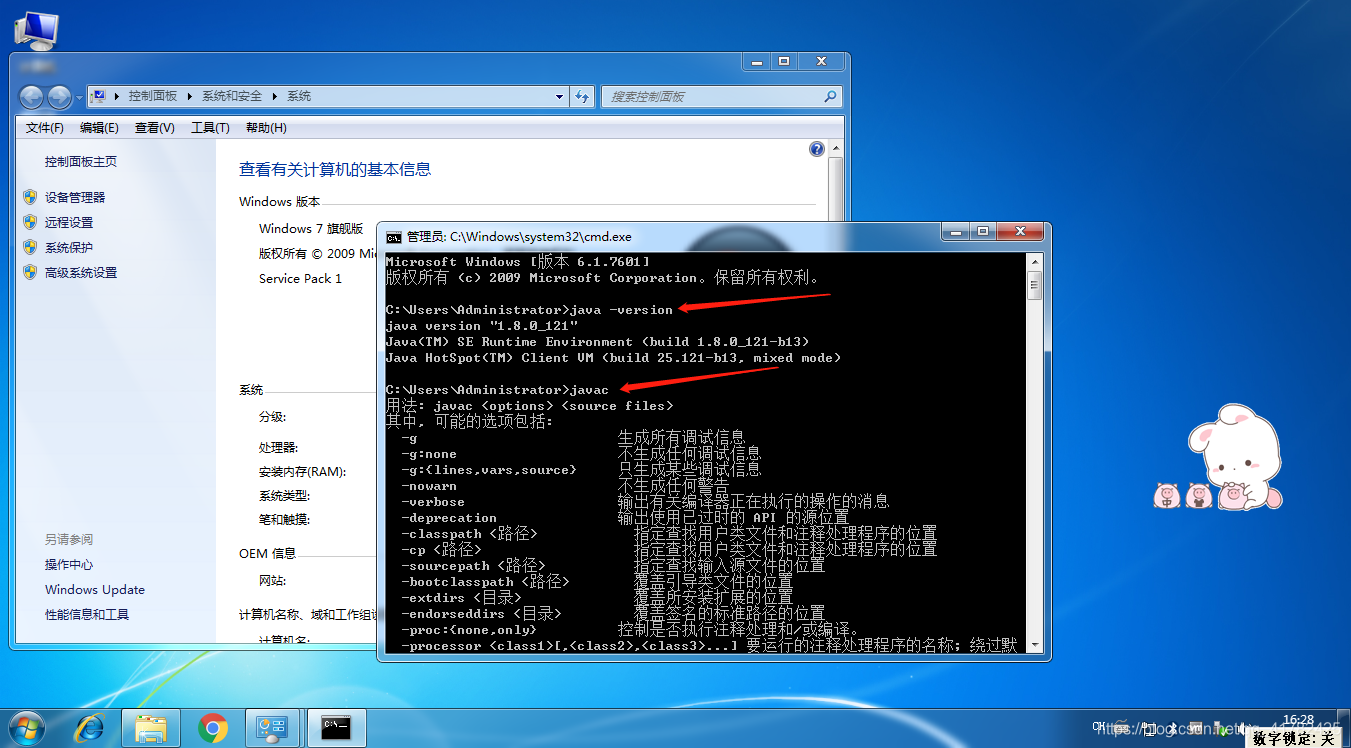
Task: Click the shield icon beside 系统保护
Action: [30, 247]
